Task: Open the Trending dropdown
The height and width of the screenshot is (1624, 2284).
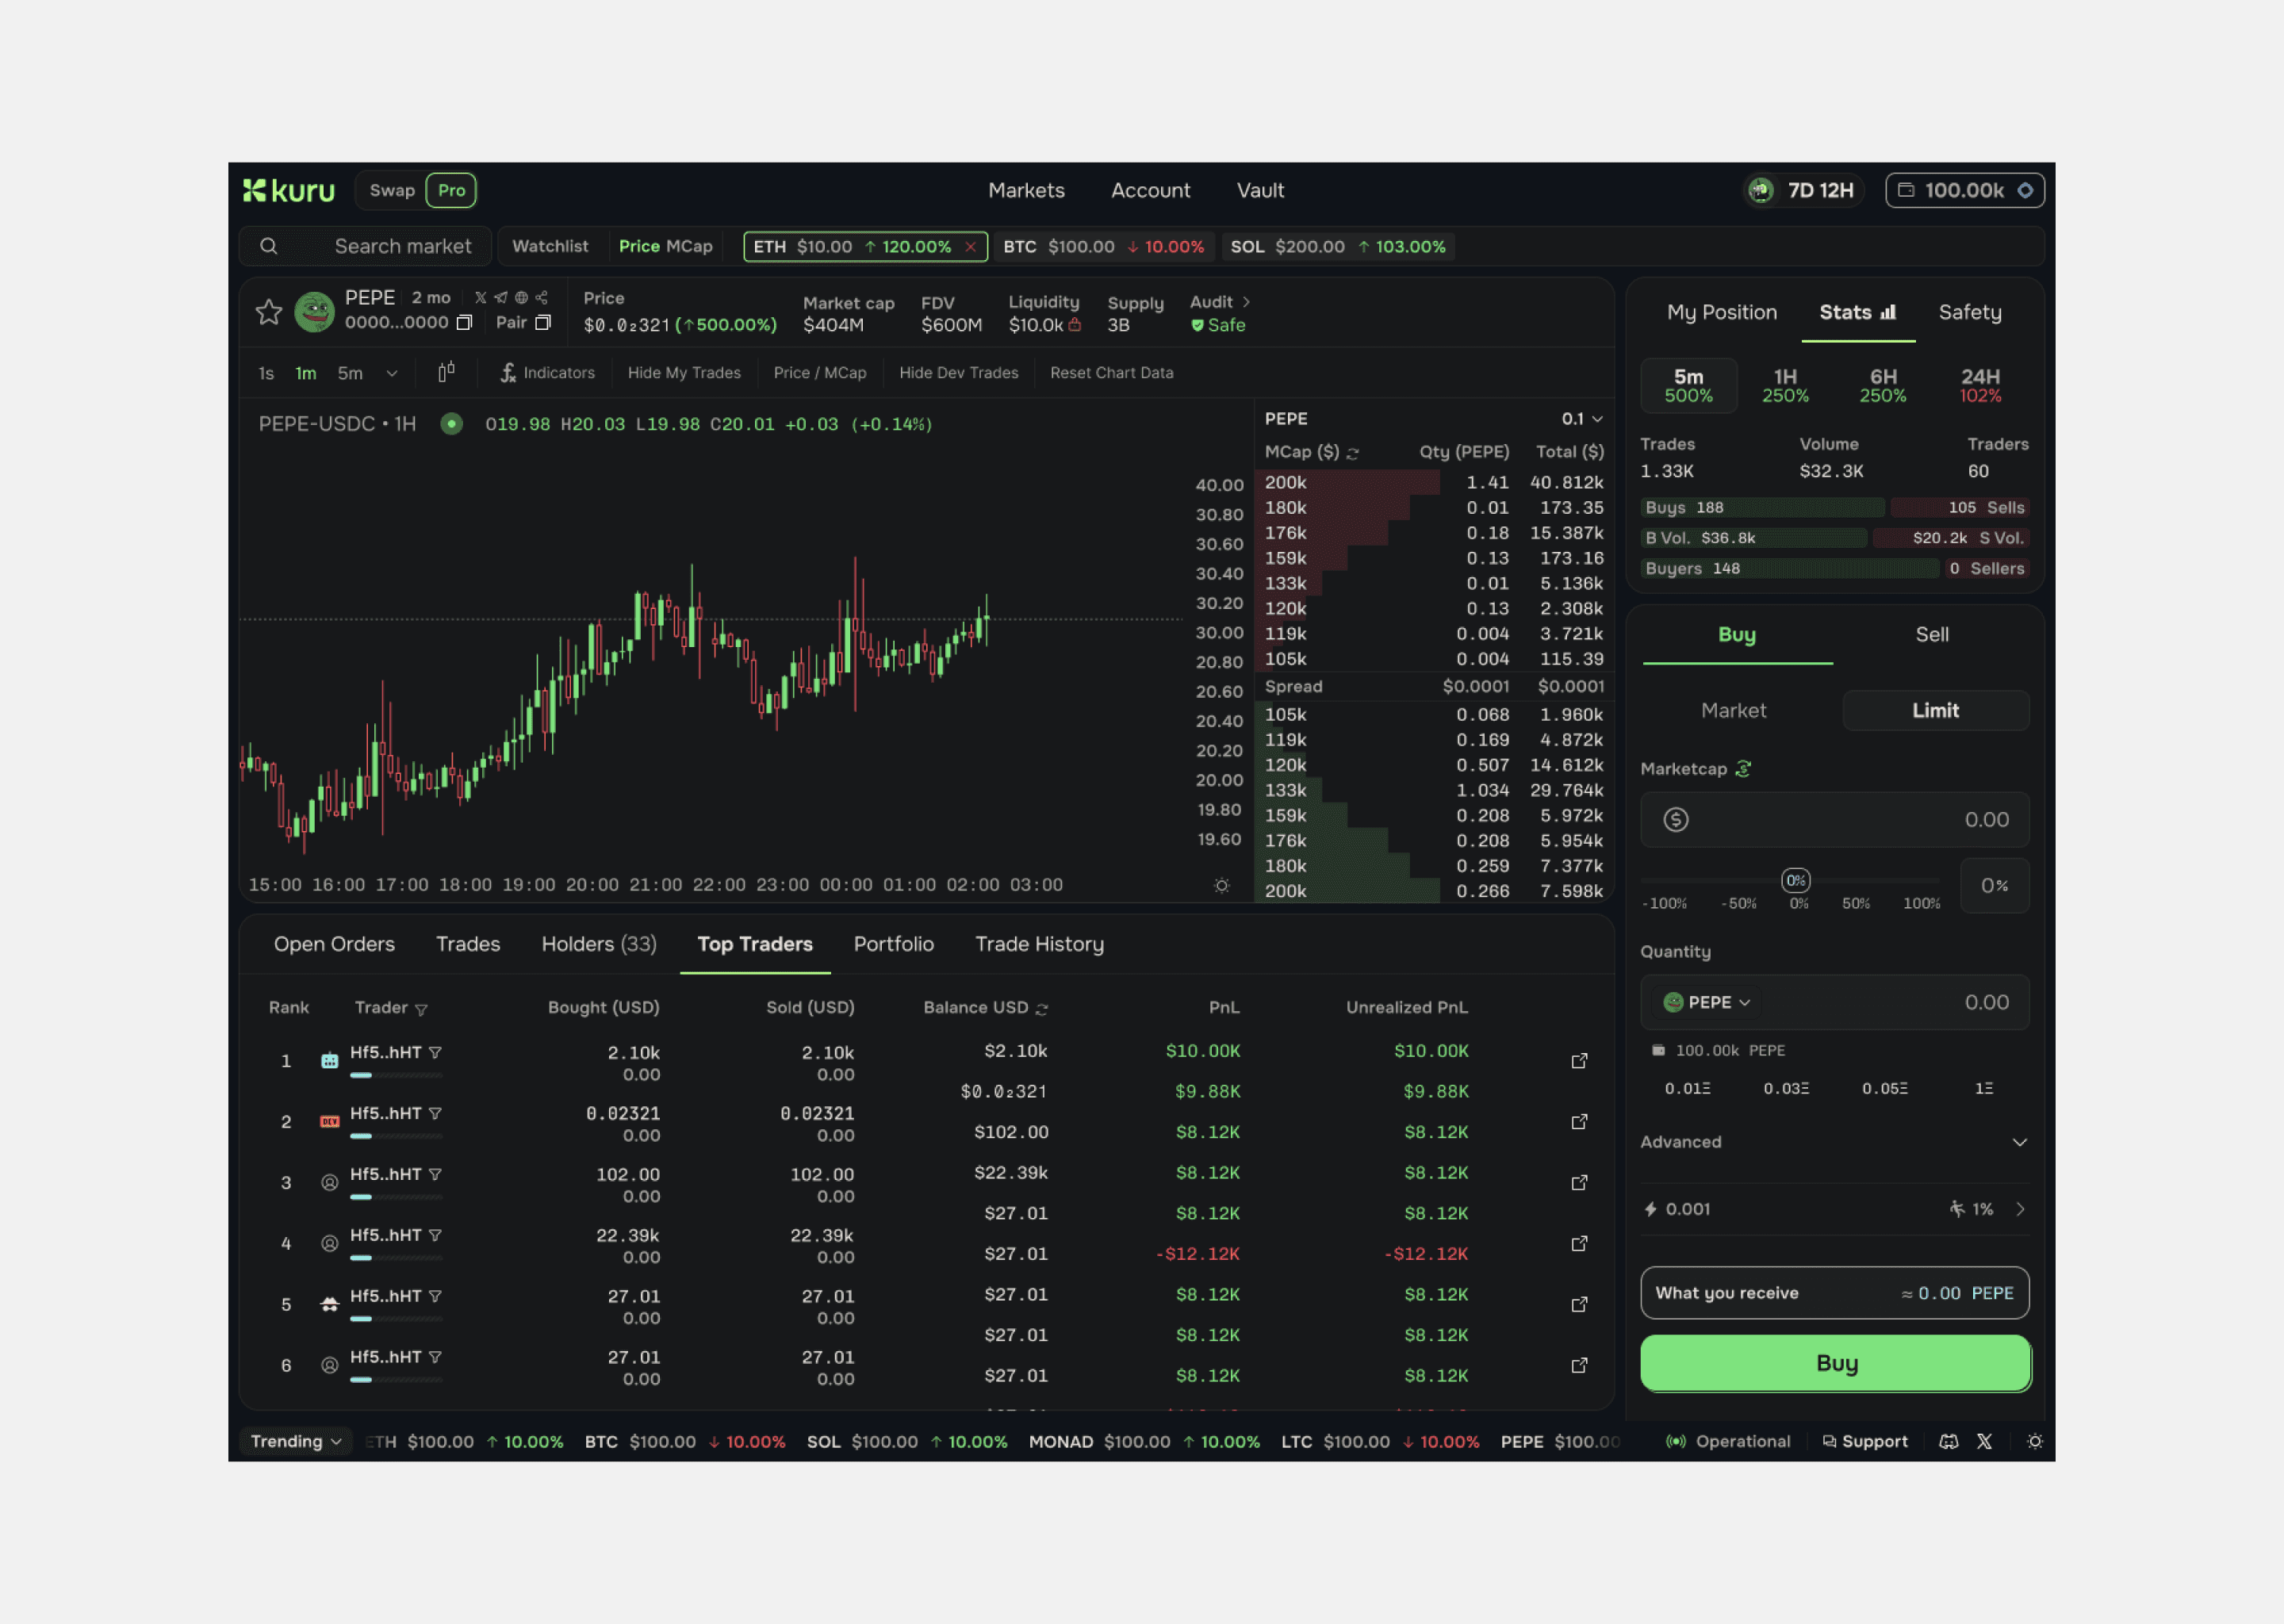Action: (296, 1442)
